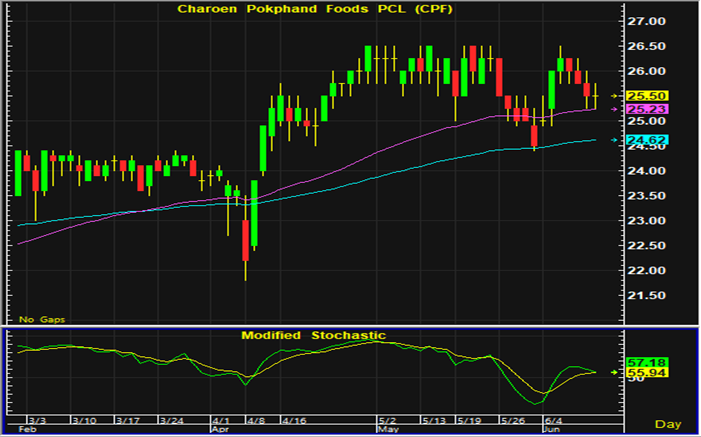Click the yellow arrow beside 25.50
Viewport: 701px width, 437px height.
615,96
